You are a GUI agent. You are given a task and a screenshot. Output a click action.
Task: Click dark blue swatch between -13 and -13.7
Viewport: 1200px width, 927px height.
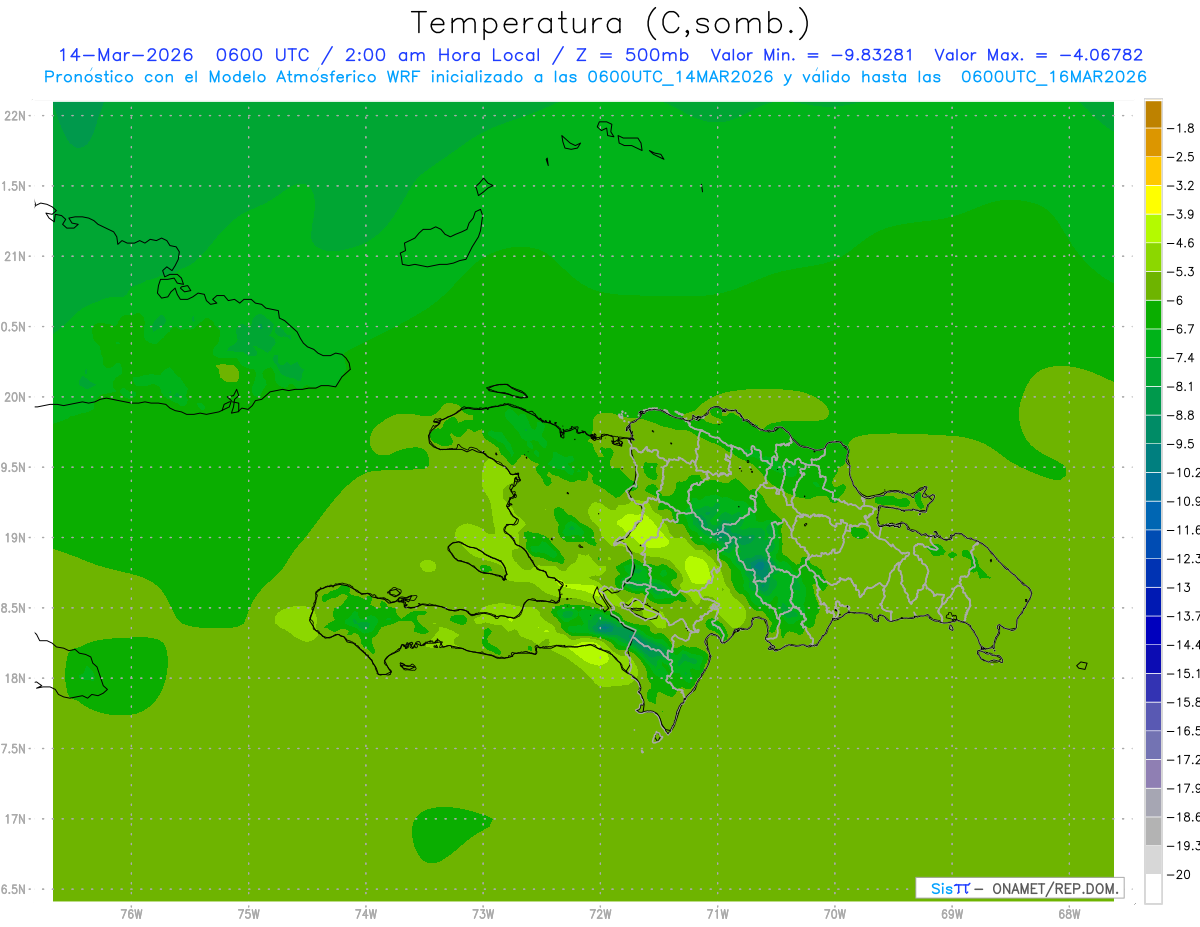coord(1153,601)
